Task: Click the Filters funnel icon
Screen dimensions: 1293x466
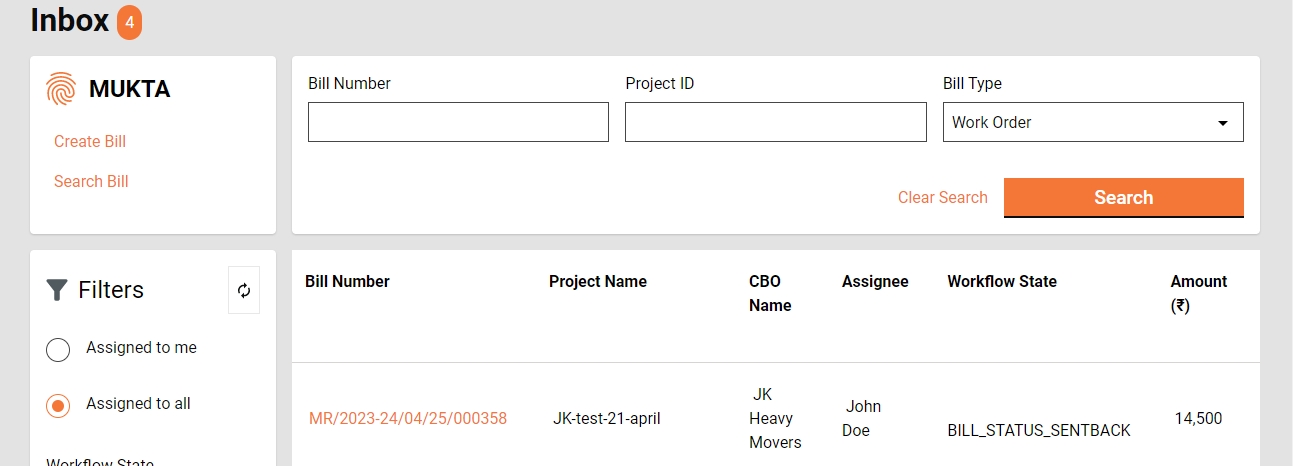Action: click(x=57, y=290)
